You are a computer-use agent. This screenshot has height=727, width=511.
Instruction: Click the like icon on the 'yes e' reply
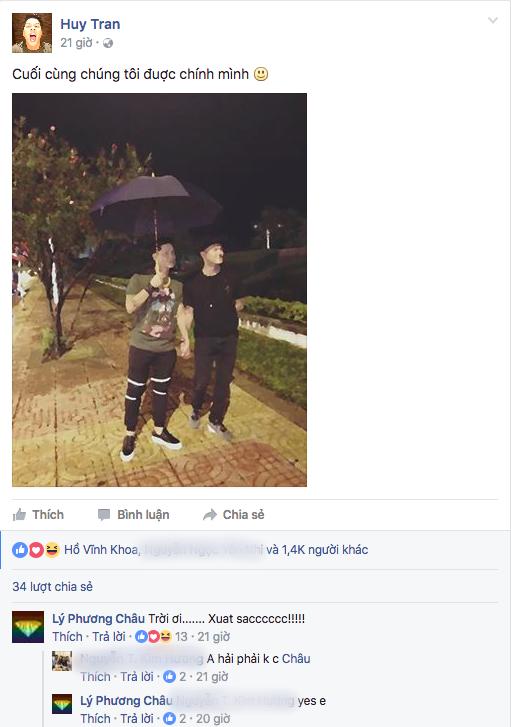[x=170, y=718]
